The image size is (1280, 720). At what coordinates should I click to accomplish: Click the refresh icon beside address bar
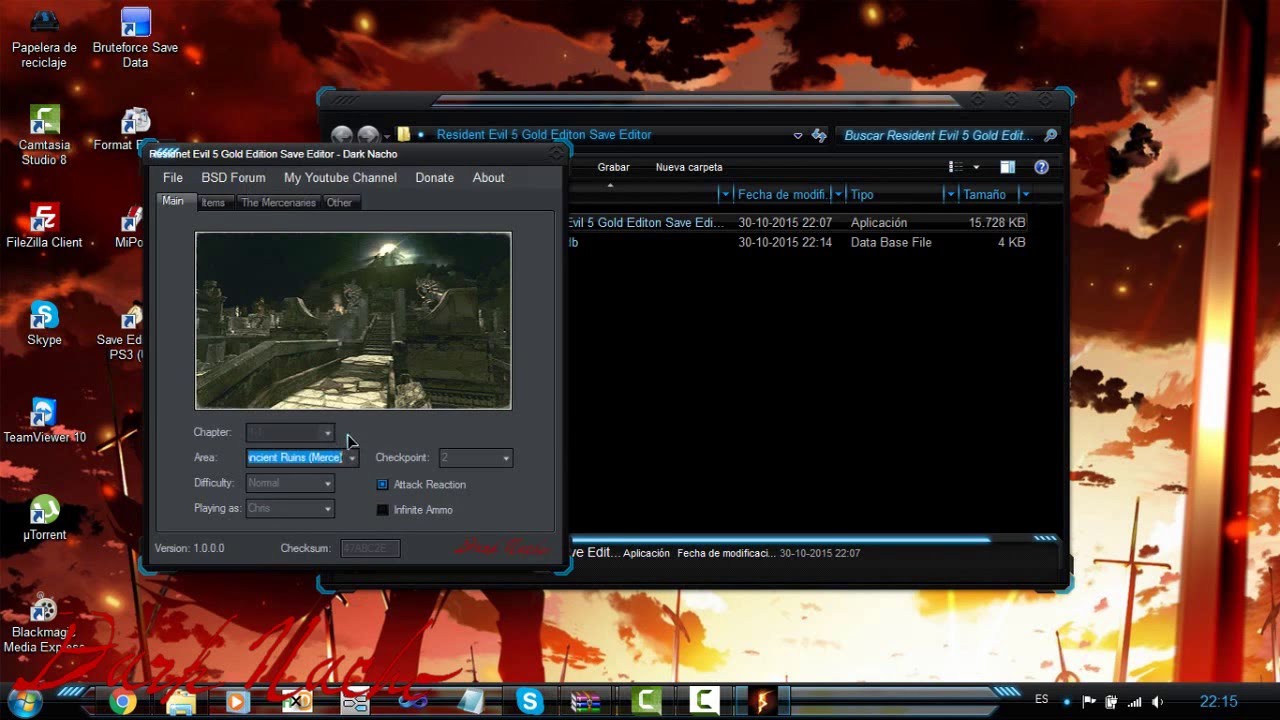click(x=819, y=135)
